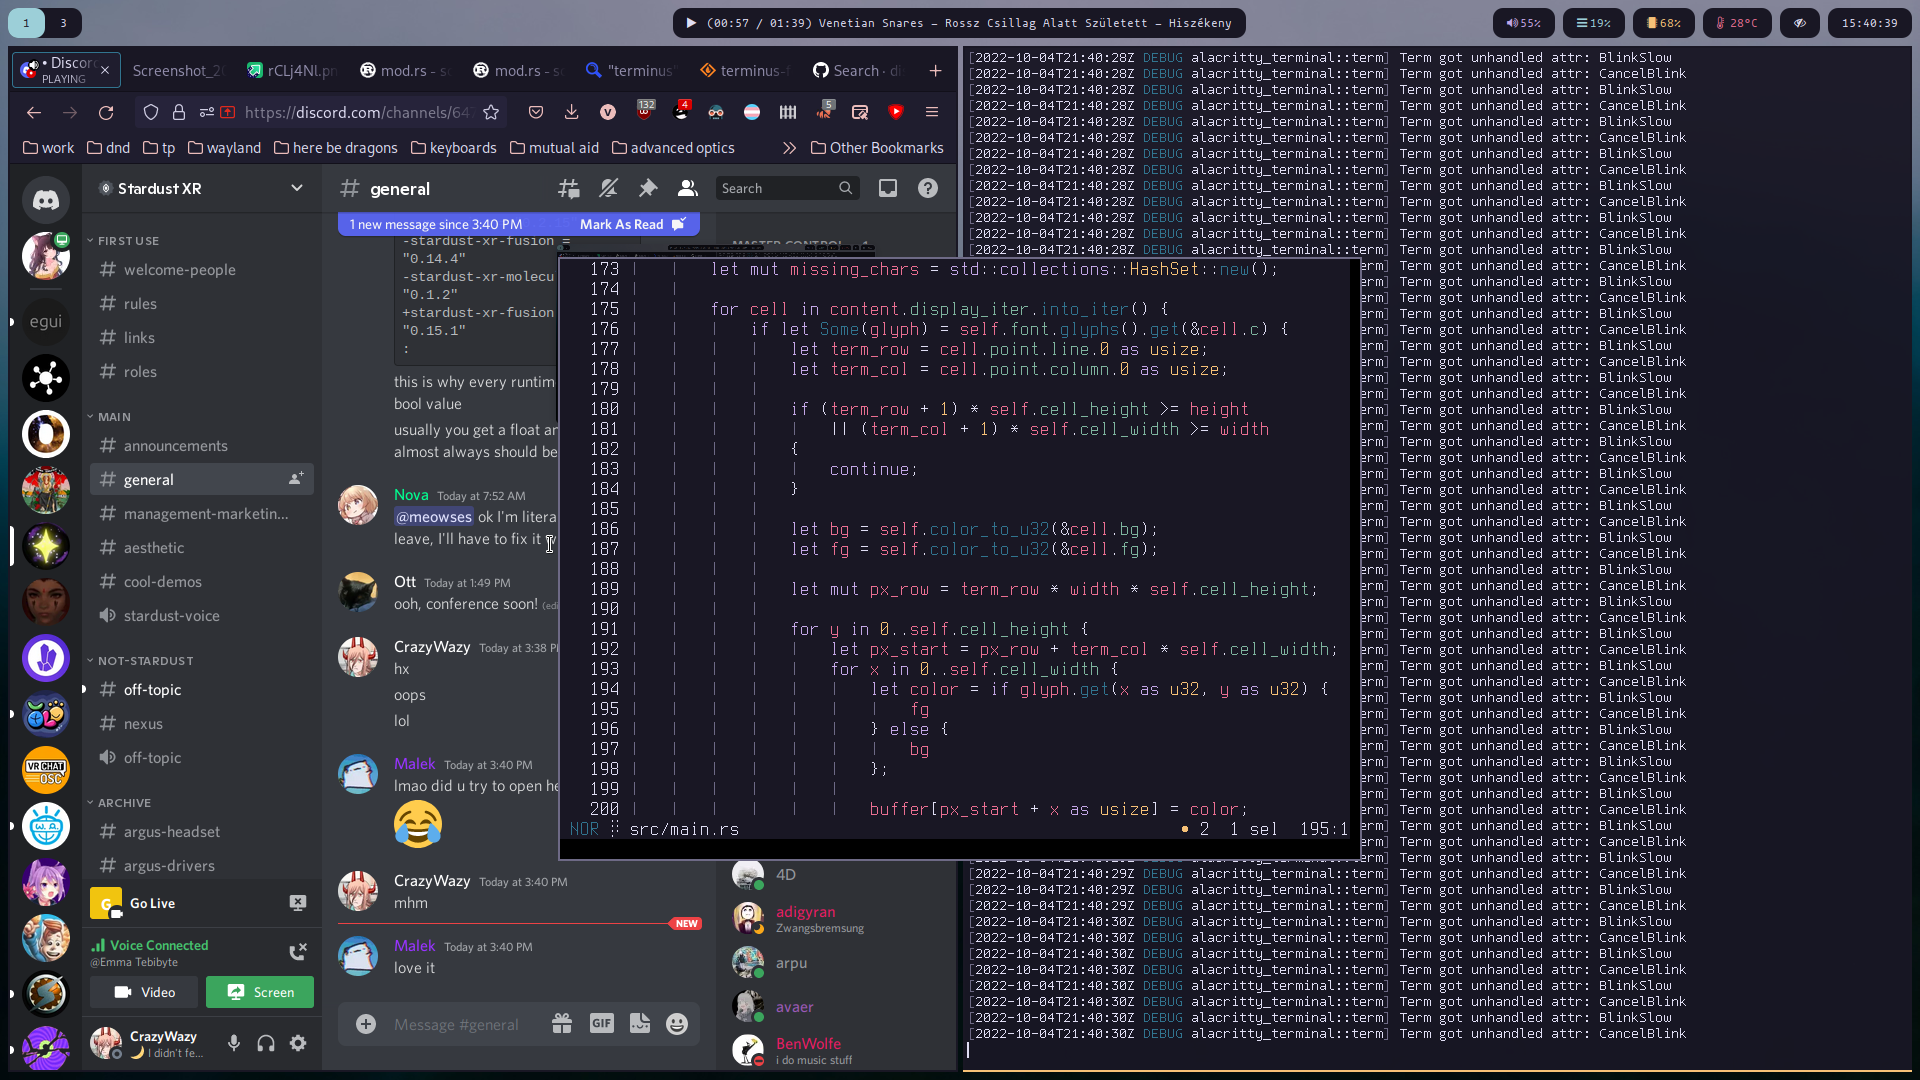Expand the Stardust XR server dropdown
This screenshot has width=1920, height=1080.
tap(297, 188)
